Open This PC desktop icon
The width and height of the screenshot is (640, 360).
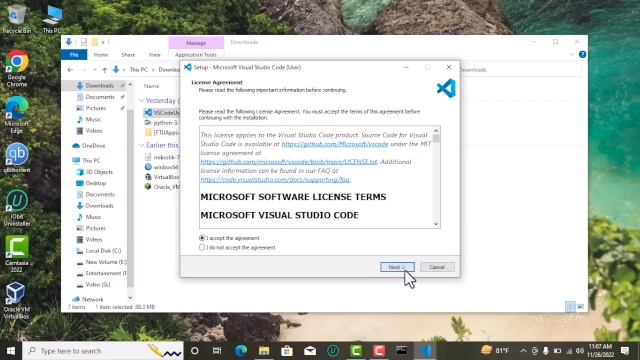(x=52, y=18)
